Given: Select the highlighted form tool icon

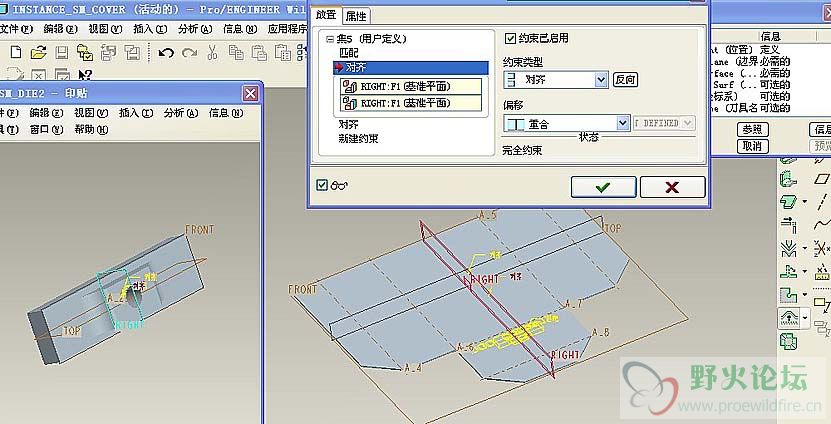Looking at the screenshot, I should (x=789, y=317).
